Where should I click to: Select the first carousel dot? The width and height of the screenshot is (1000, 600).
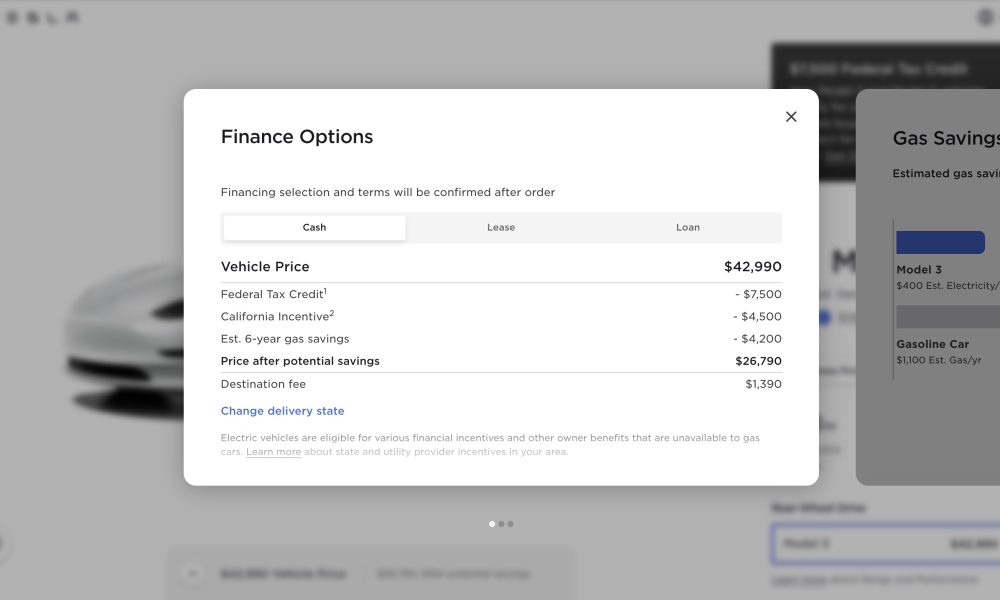pos(492,524)
